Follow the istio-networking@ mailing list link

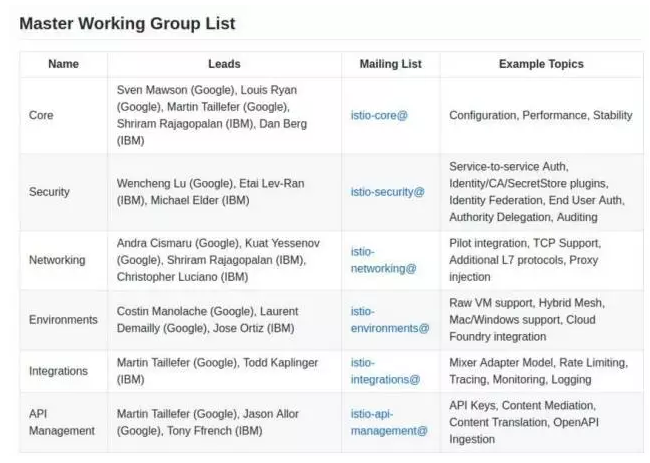point(383,260)
